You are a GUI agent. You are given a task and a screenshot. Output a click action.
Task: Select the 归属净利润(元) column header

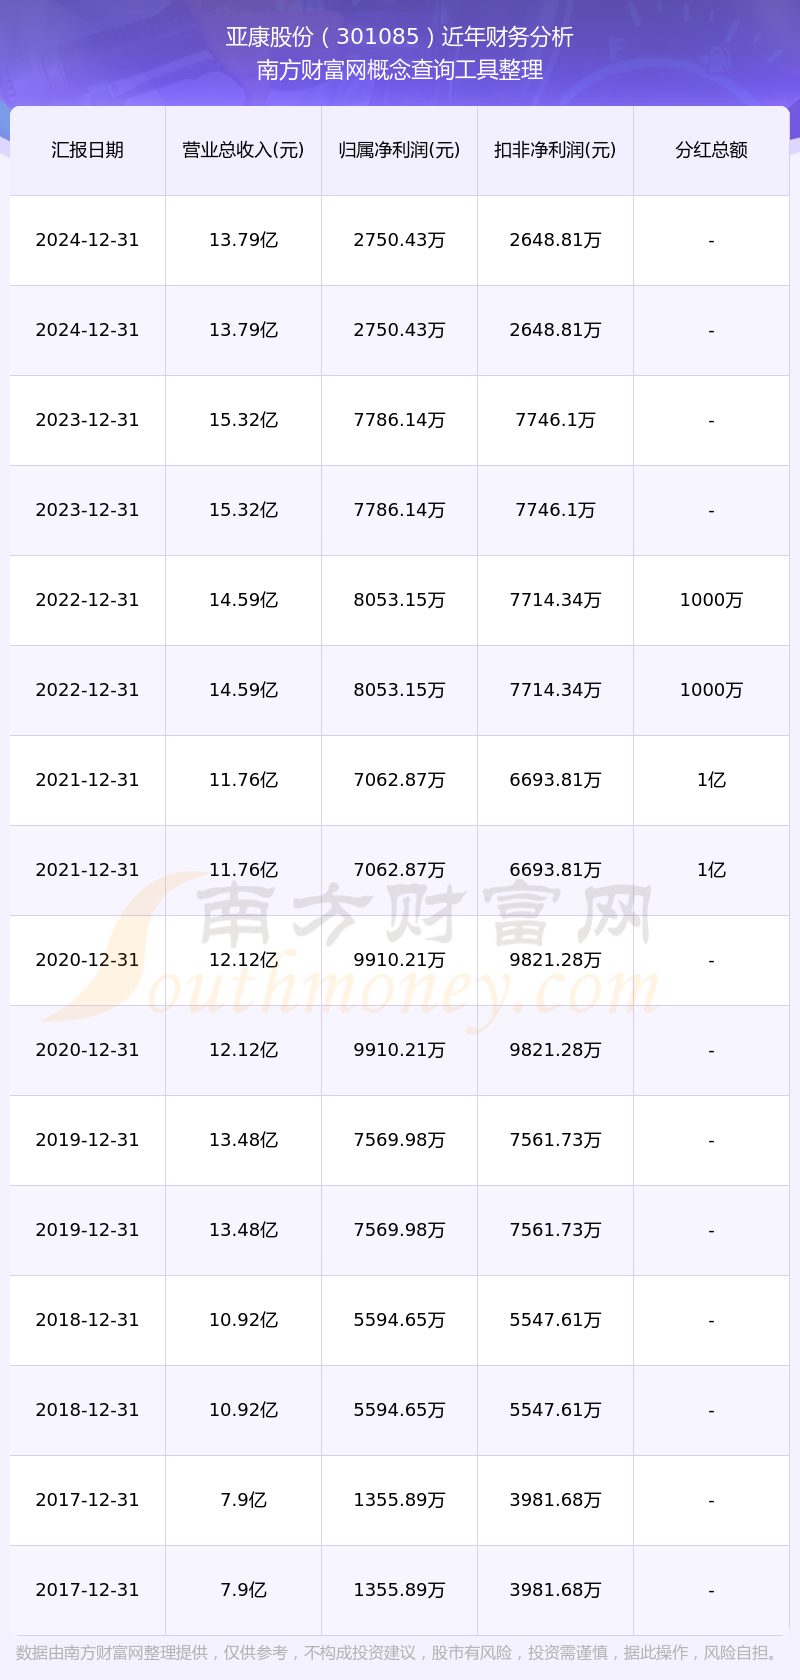click(399, 150)
